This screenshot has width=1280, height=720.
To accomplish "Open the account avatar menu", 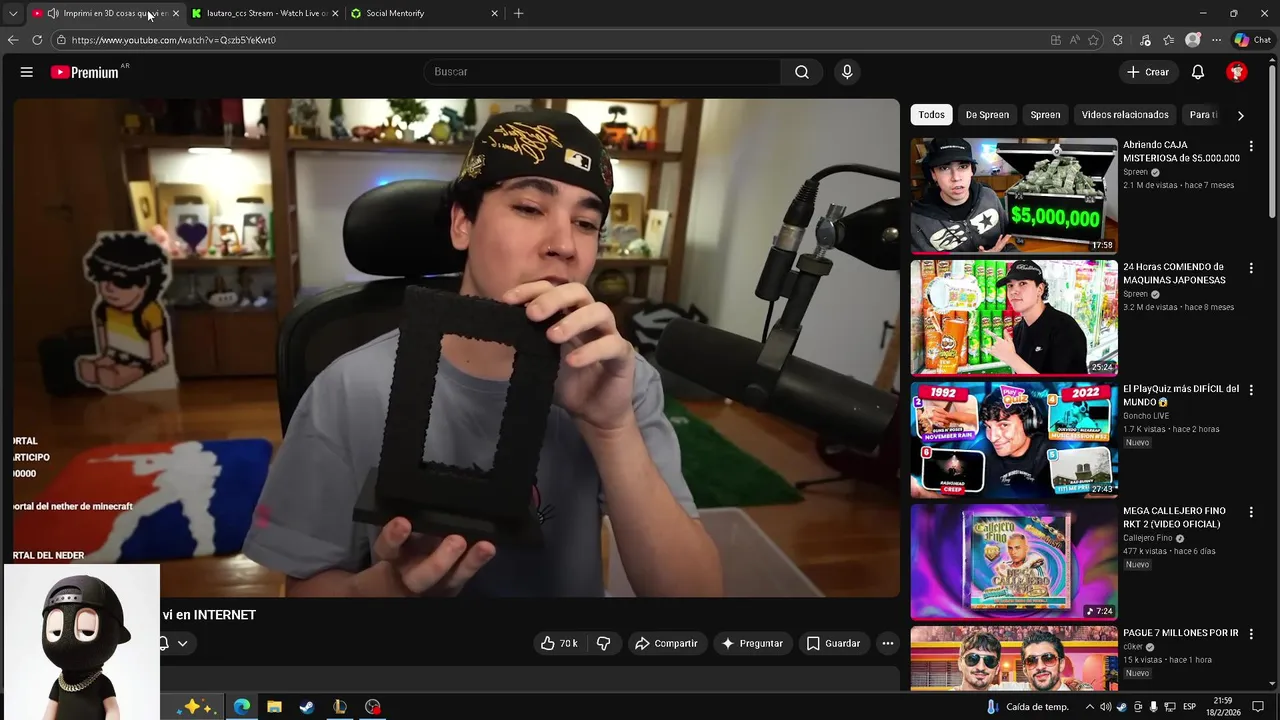I will (1237, 72).
